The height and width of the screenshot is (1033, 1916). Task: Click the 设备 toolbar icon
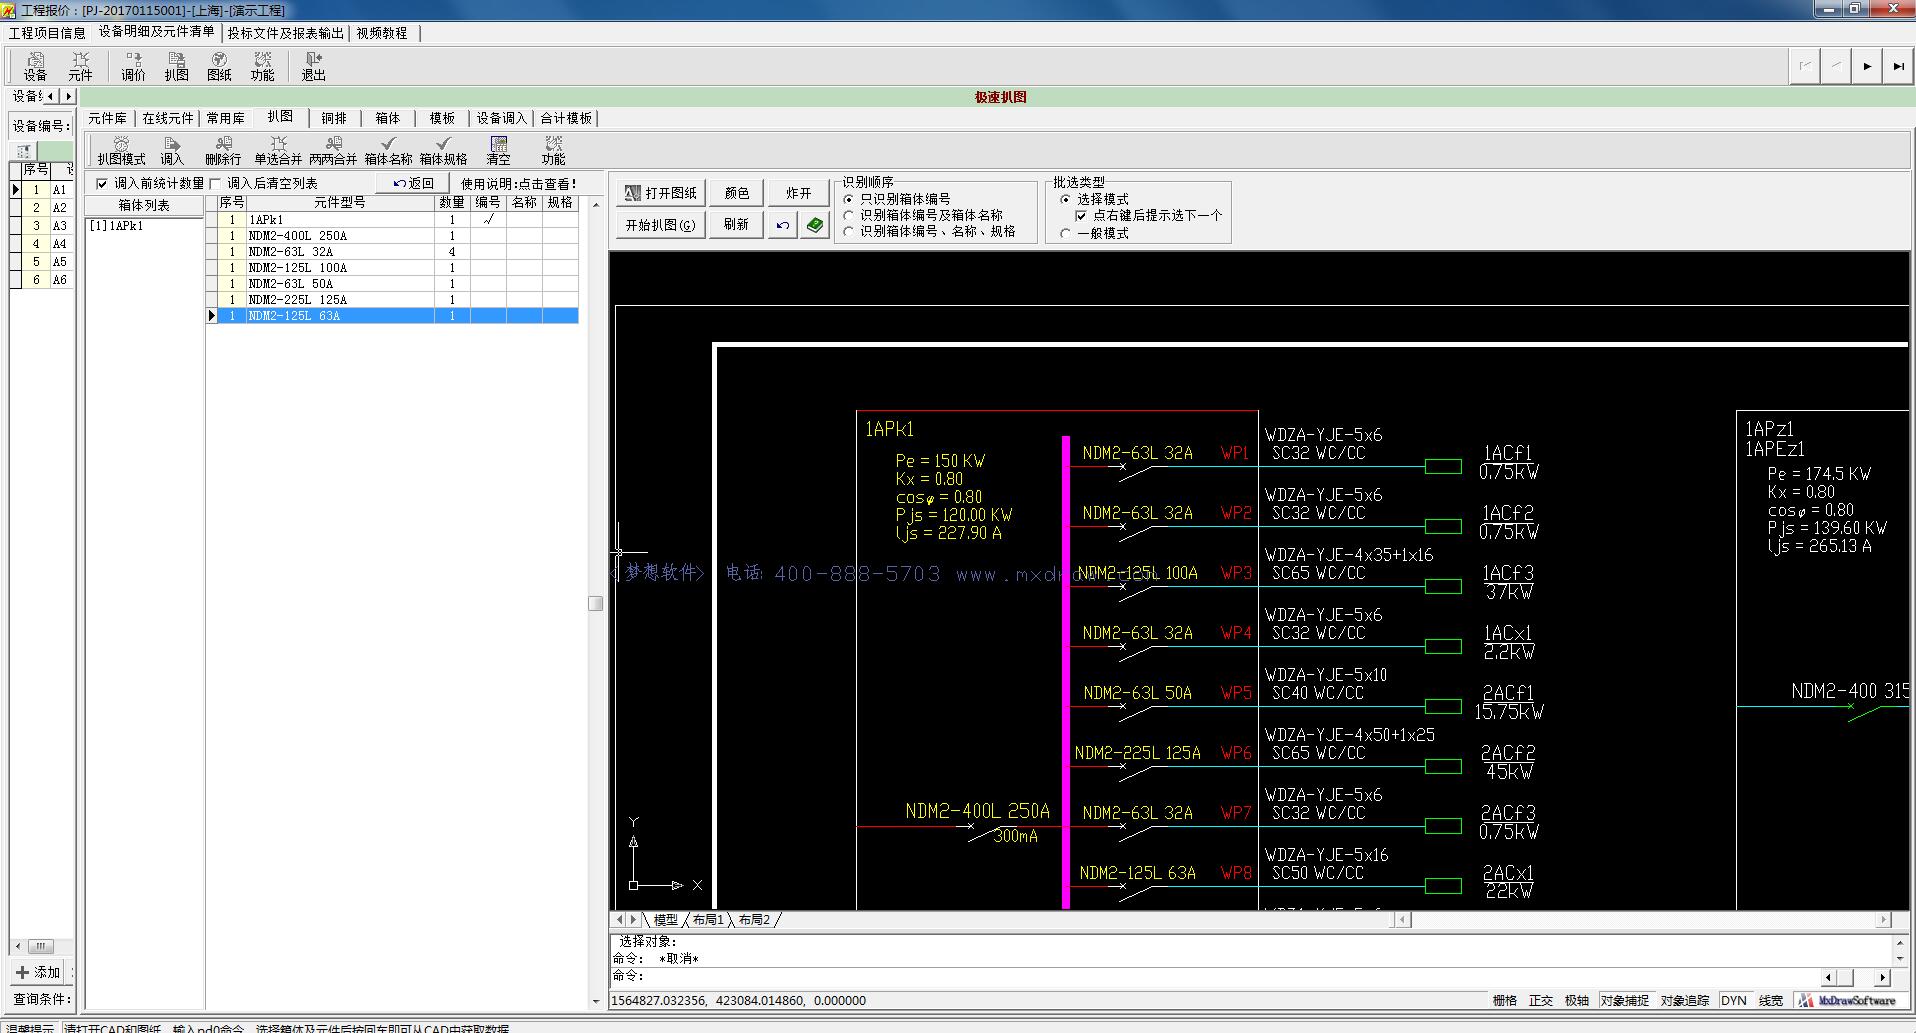[x=35, y=66]
